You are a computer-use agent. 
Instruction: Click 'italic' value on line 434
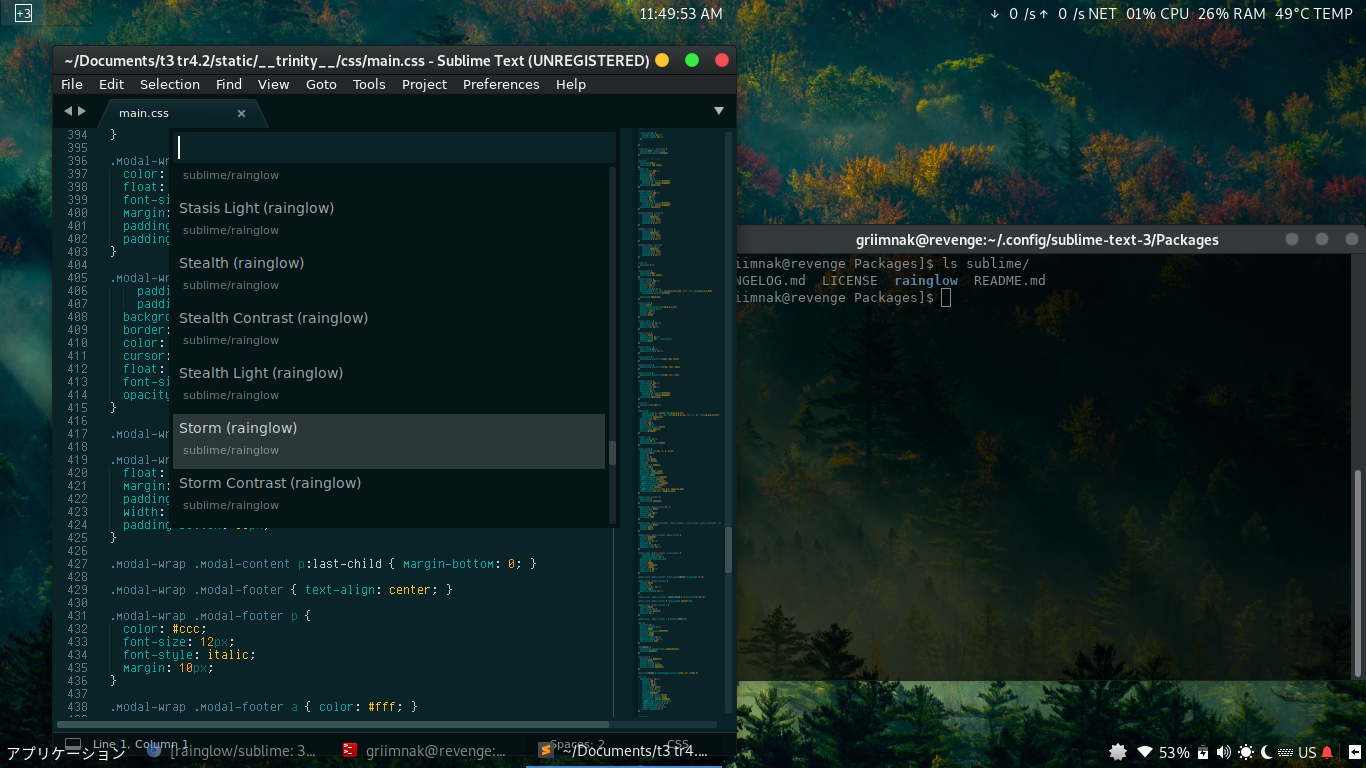[230, 655]
